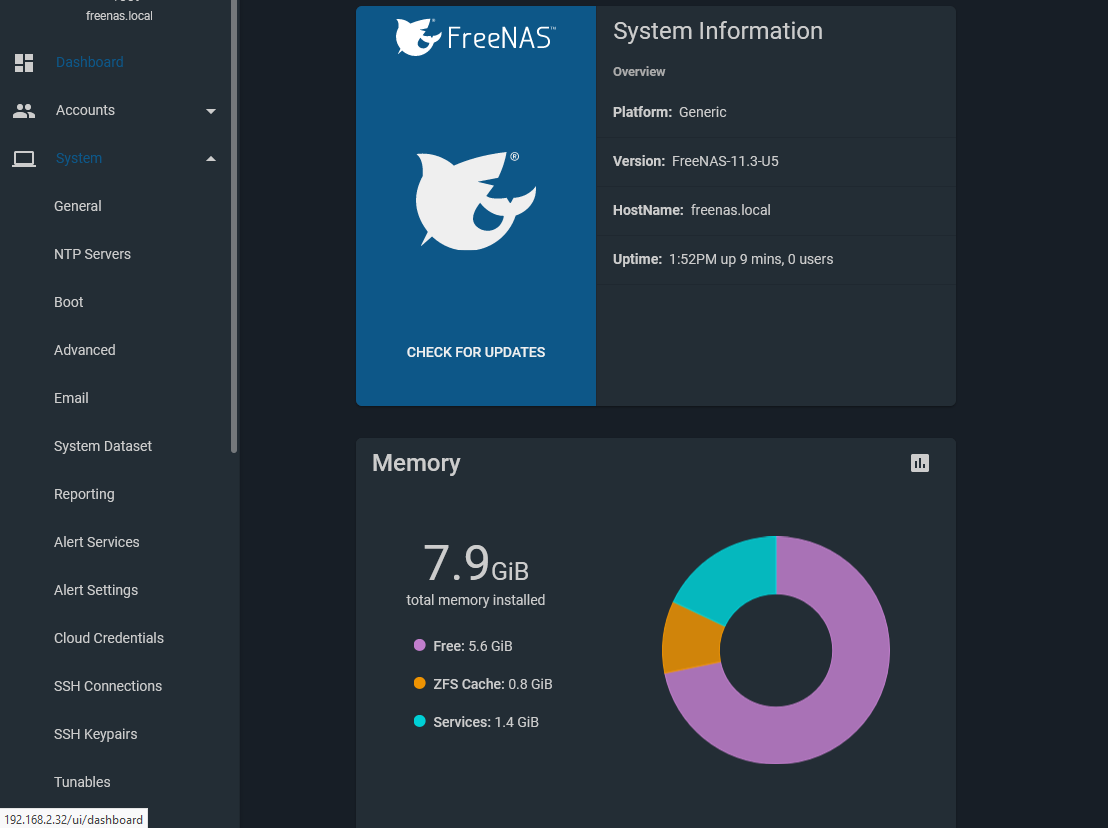This screenshot has width=1108, height=828.
Task: Open General under System
Action: [78, 206]
